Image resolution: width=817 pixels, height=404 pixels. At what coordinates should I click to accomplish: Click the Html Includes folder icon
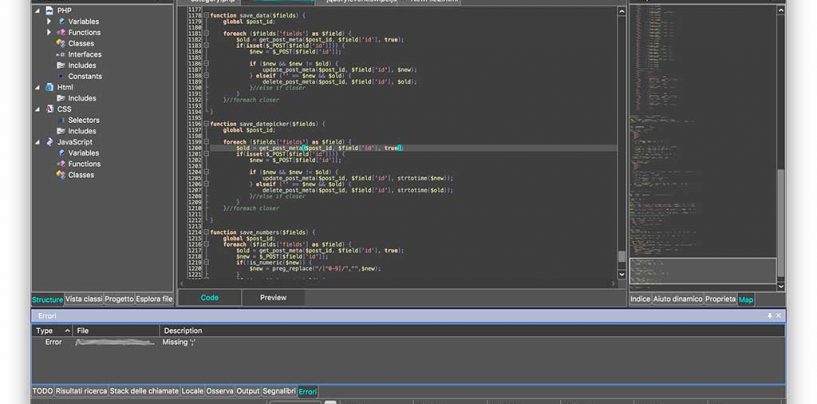click(61, 98)
